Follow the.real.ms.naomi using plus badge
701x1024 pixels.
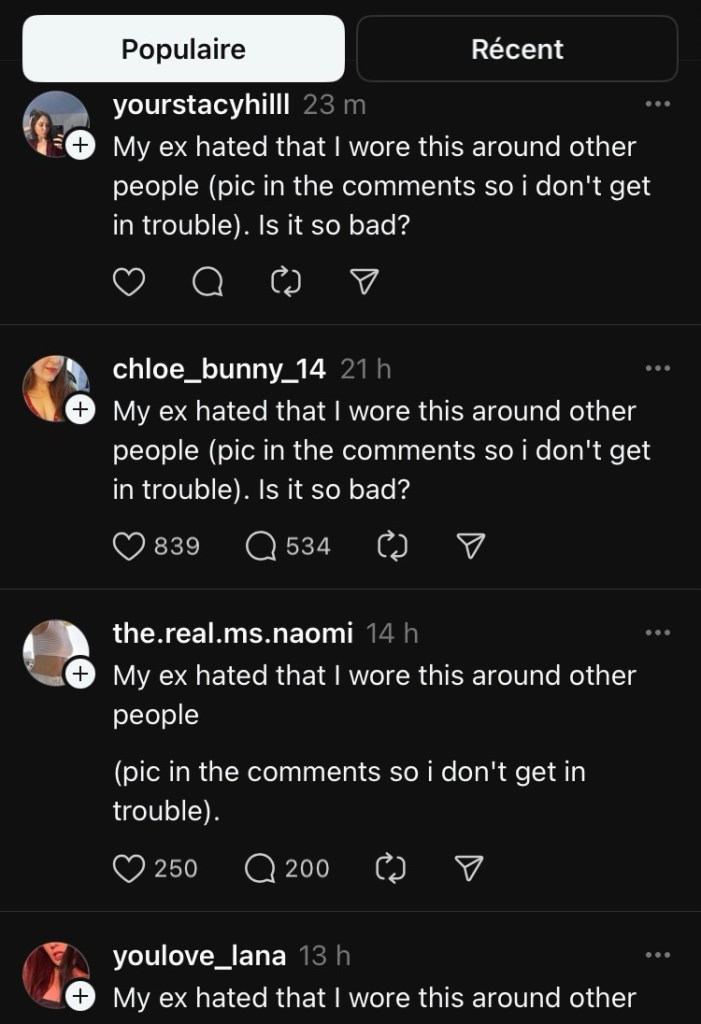(79, 675)
